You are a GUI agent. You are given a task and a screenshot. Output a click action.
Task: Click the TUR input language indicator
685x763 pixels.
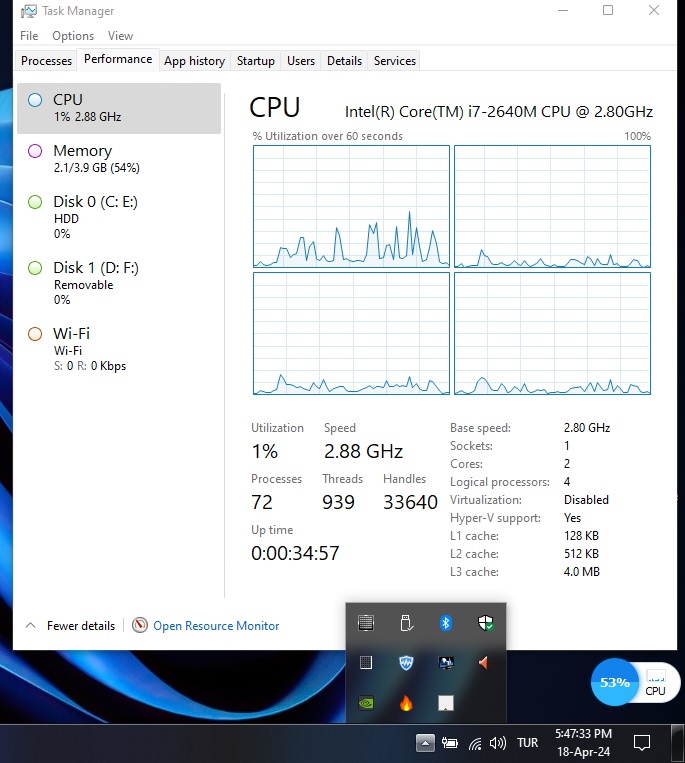527,743
